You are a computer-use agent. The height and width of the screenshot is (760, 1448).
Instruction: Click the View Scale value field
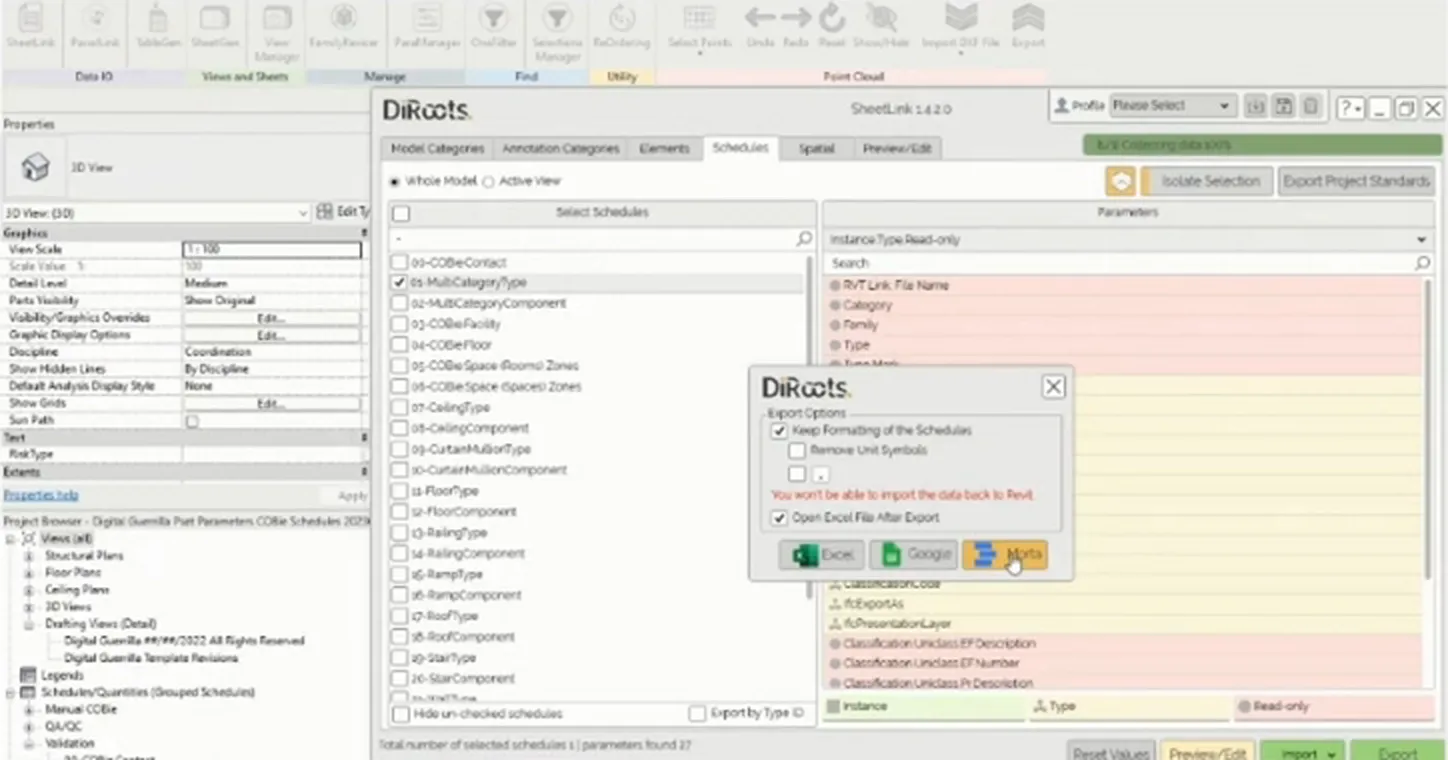point(272,250)
